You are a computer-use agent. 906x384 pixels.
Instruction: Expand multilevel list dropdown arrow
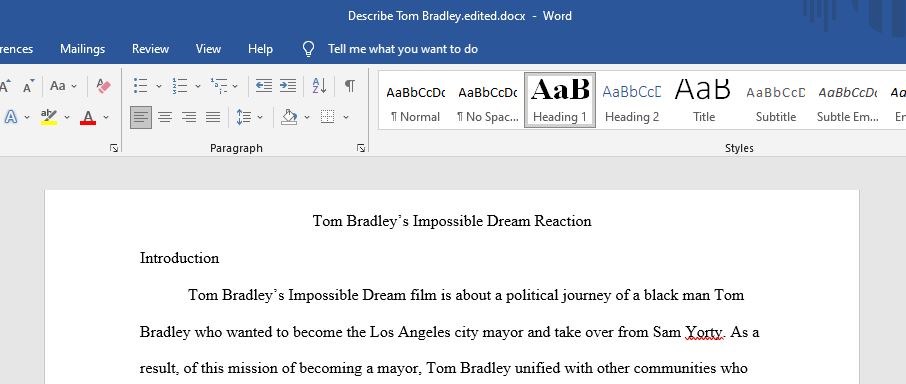(x=235, y=87)
